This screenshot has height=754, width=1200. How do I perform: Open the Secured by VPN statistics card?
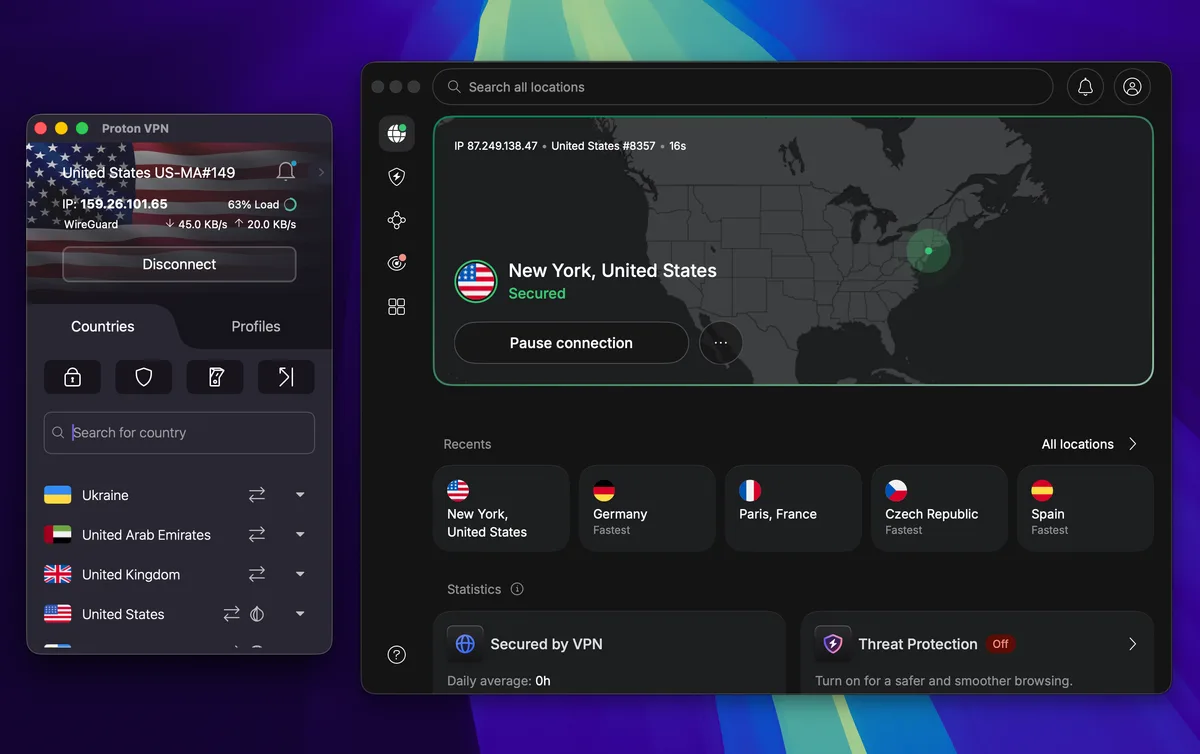(x=610, y=652)
